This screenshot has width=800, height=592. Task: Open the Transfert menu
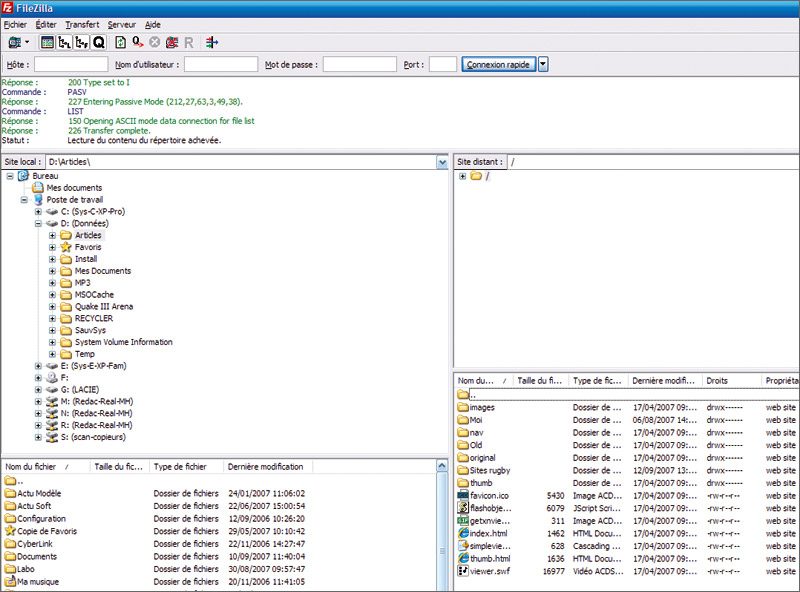[82, 24]
